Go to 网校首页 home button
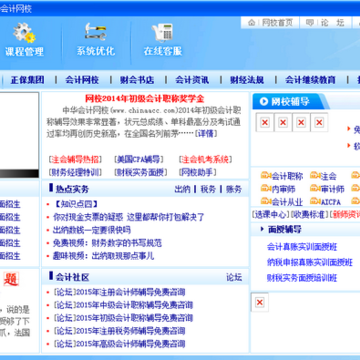Viewport: 360px width, 360px height. click(271, 23)
